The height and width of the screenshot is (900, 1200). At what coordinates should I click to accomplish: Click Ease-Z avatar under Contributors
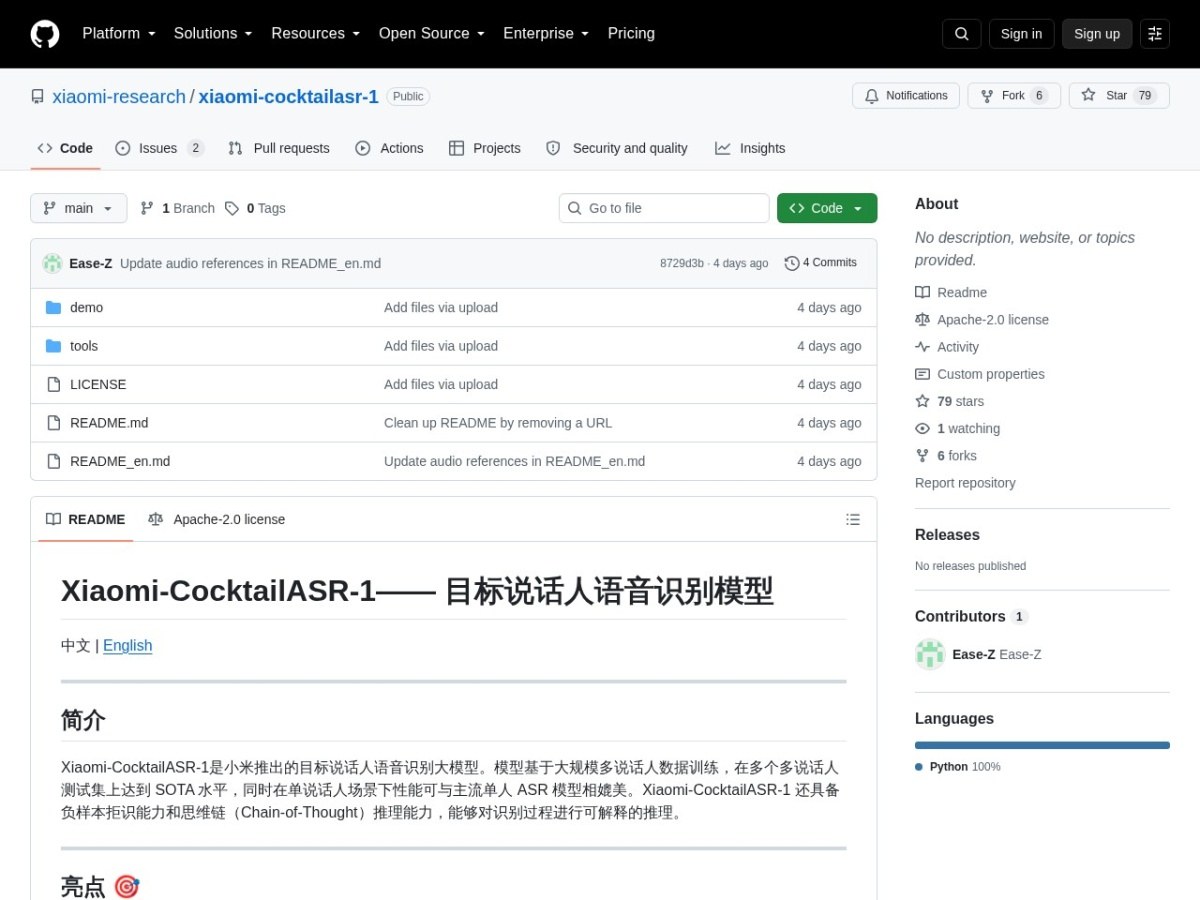930,654
